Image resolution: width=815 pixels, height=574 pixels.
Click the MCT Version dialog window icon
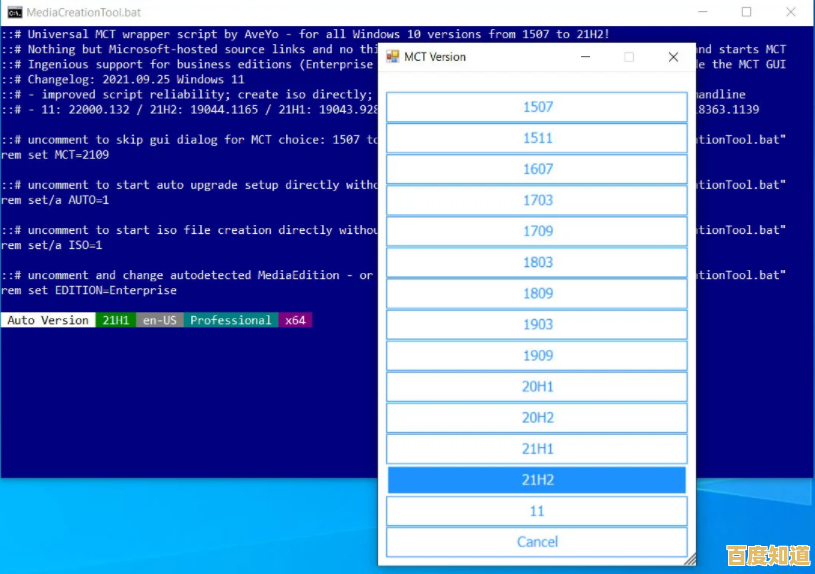pyautogui.click(x=393, y=57)
